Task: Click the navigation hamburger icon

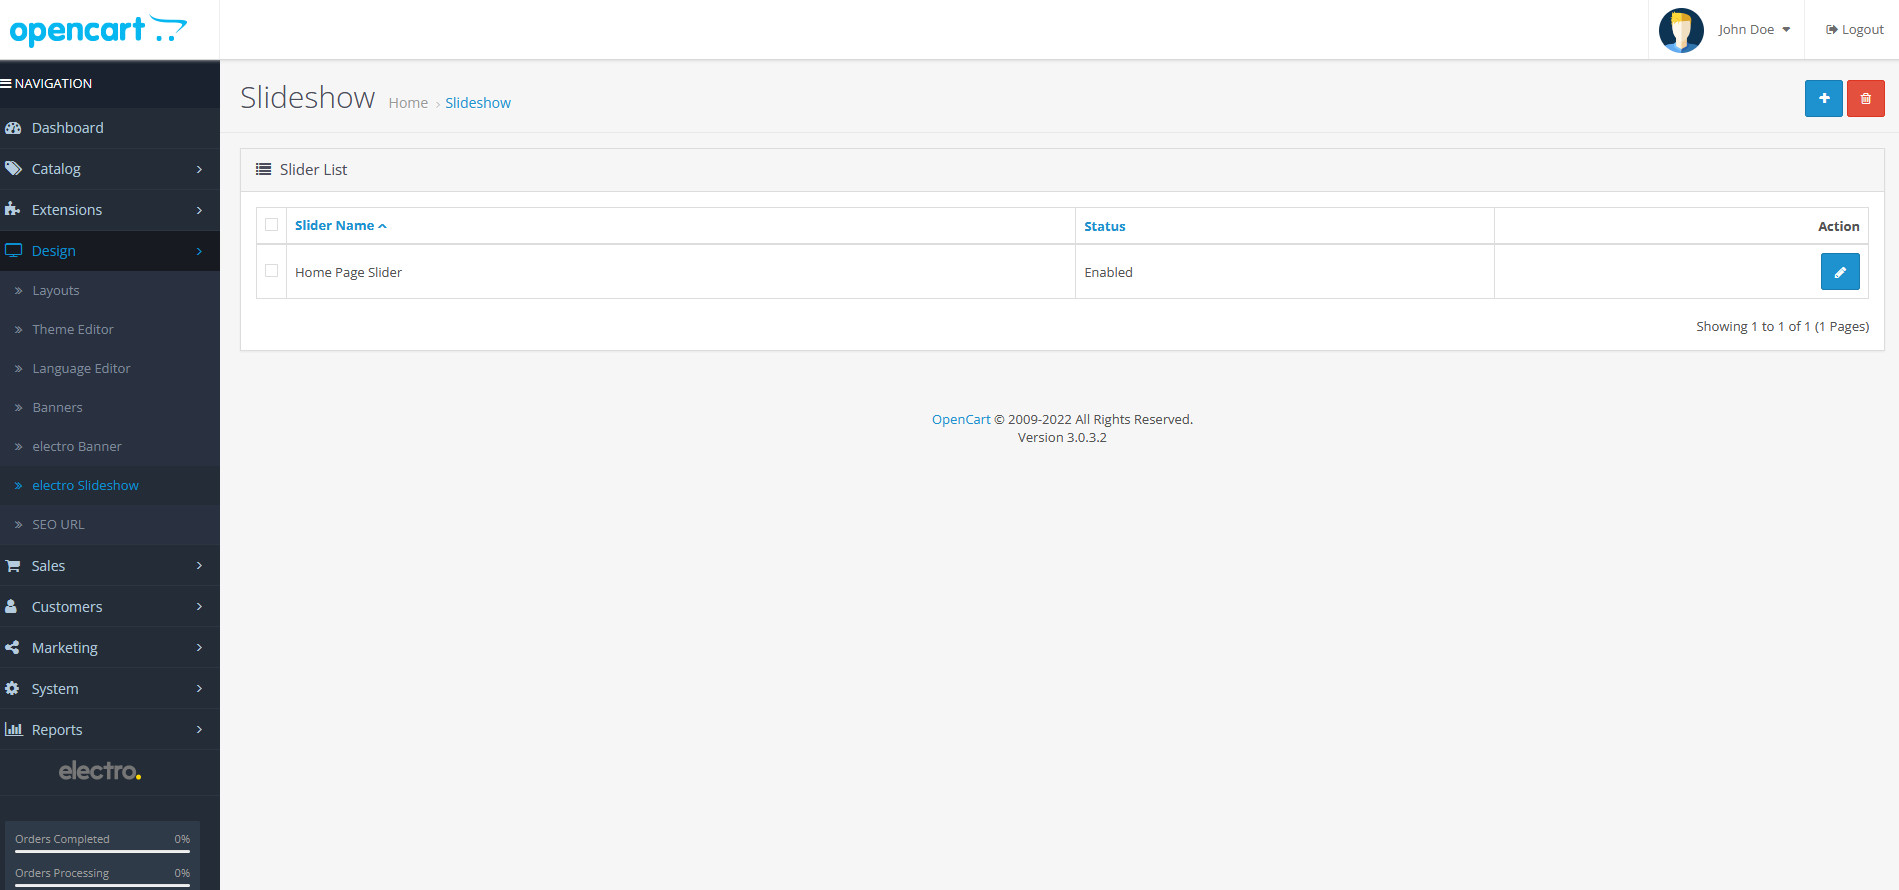Action: pos(6,84)
